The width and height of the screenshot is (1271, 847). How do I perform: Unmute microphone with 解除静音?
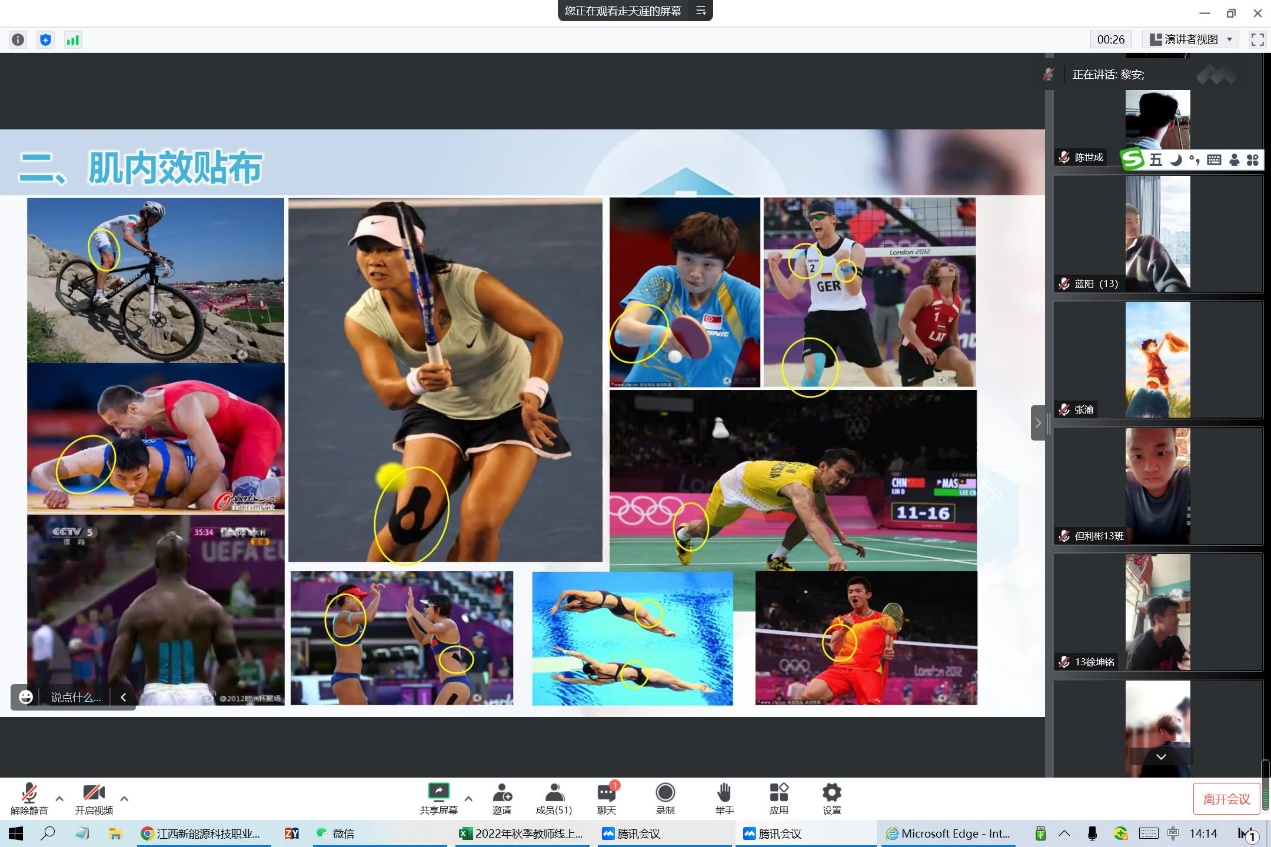(29, 799)
